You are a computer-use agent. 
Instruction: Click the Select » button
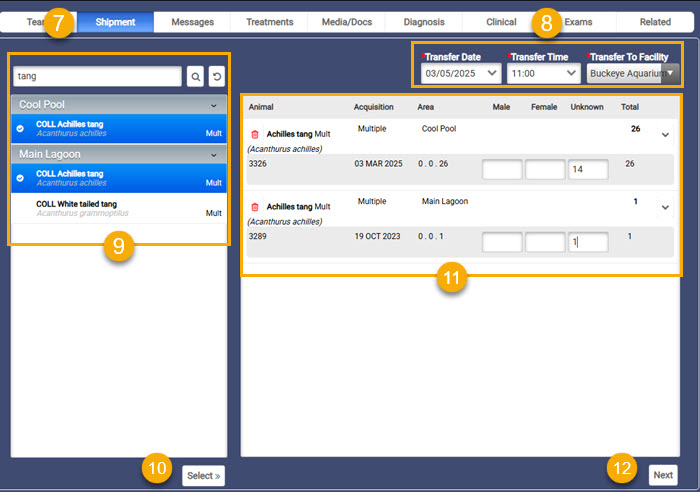[204, 475]
